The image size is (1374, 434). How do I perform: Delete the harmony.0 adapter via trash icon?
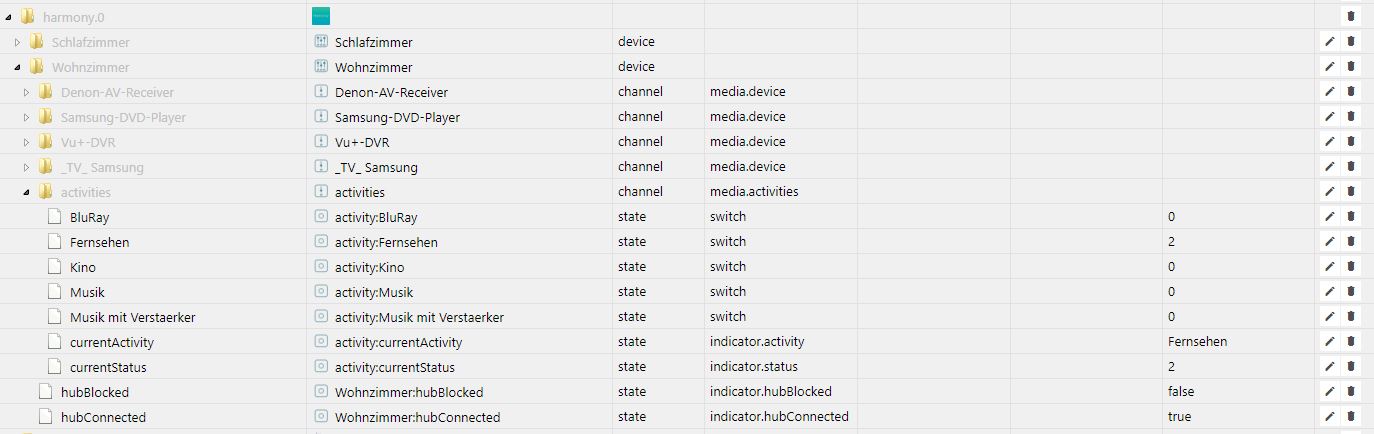coord(1351,16)
